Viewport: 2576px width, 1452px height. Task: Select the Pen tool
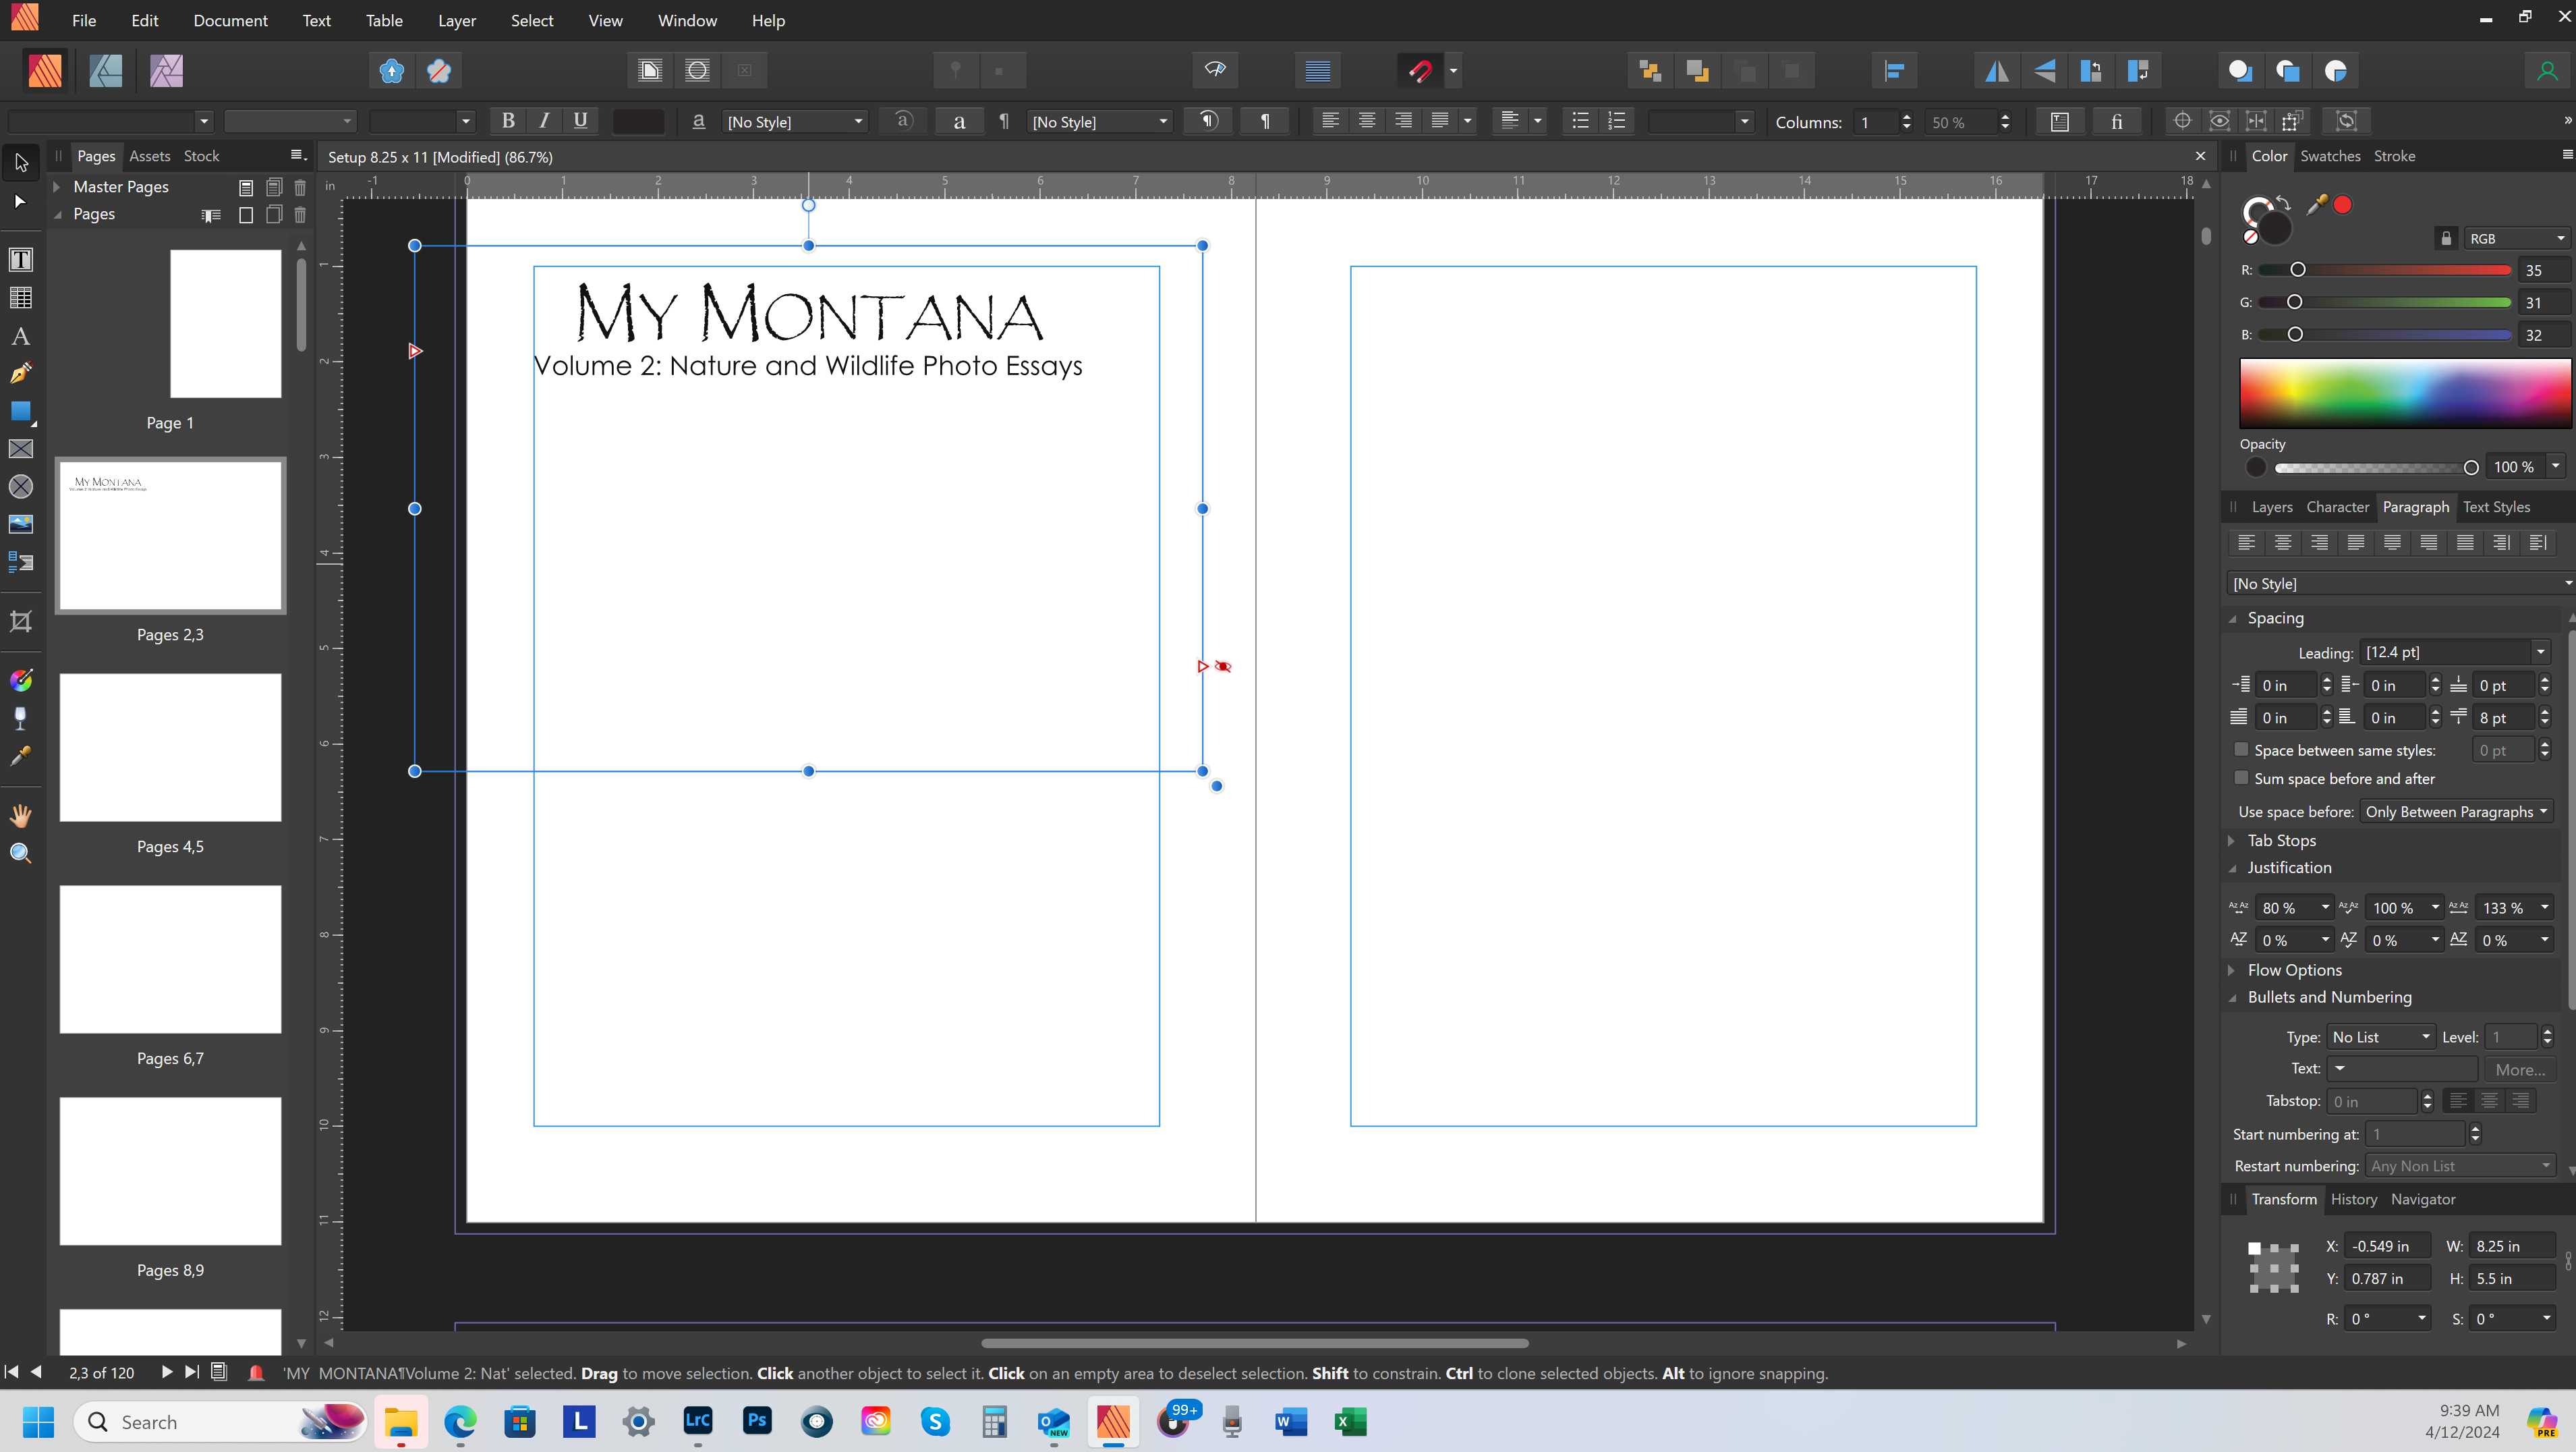[x=20, y=373]
